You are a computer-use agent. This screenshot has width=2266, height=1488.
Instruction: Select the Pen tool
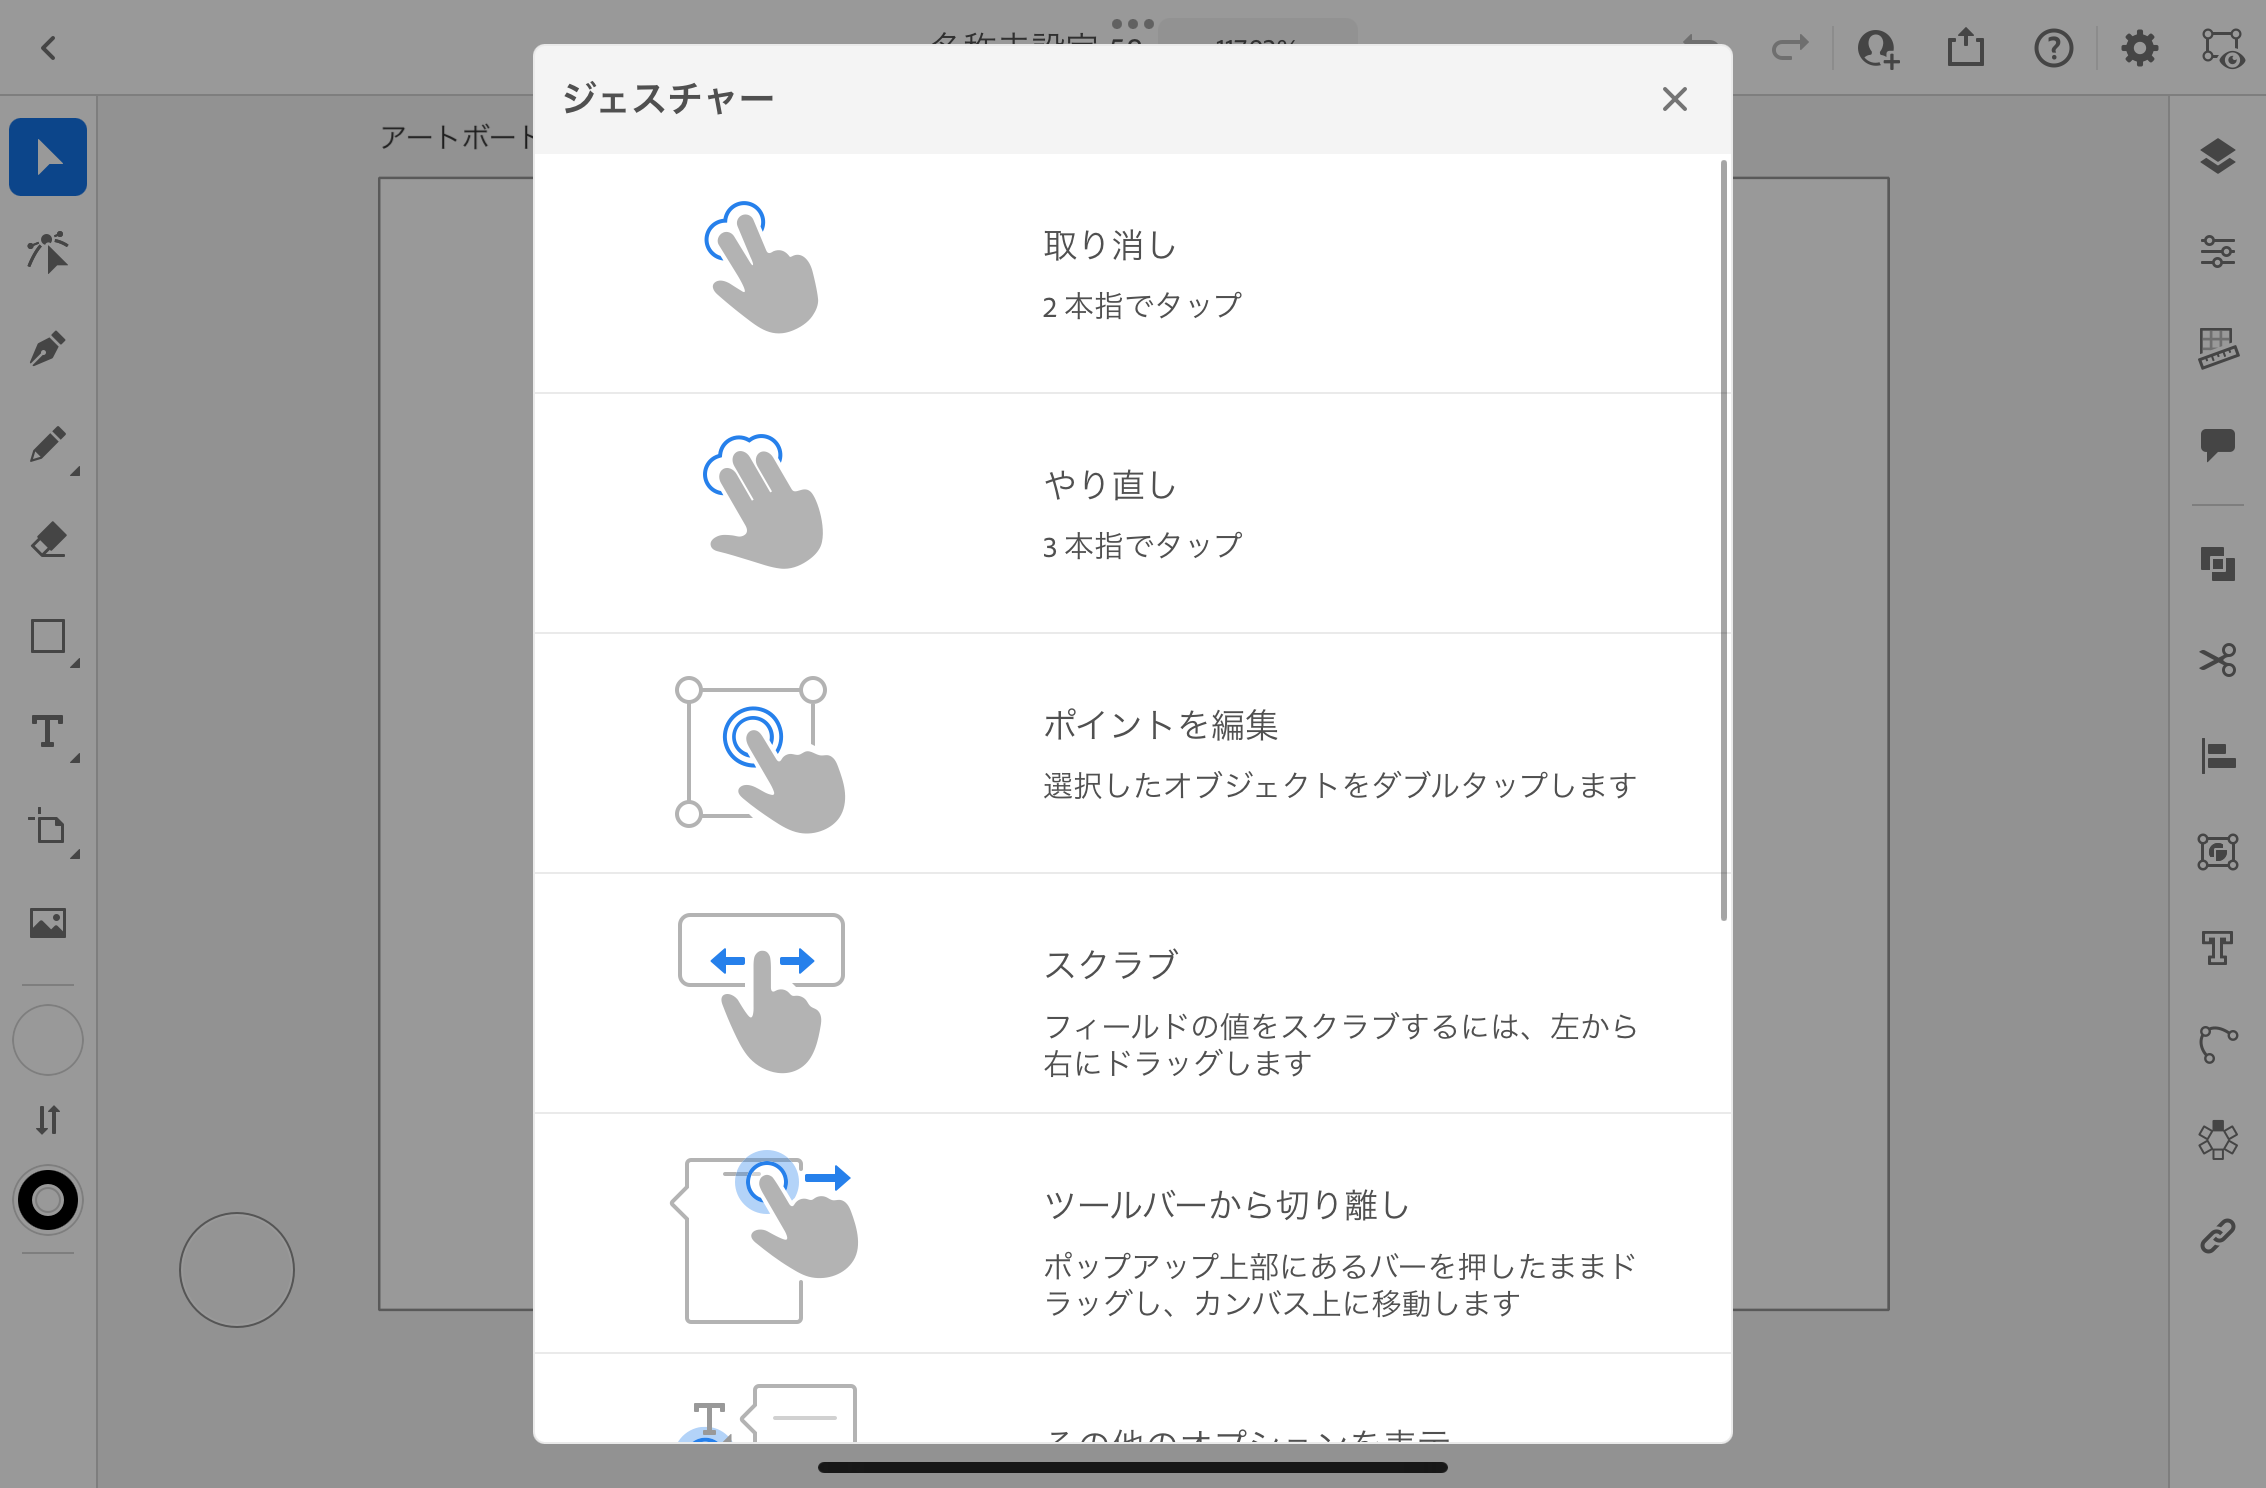coord(48,349)
